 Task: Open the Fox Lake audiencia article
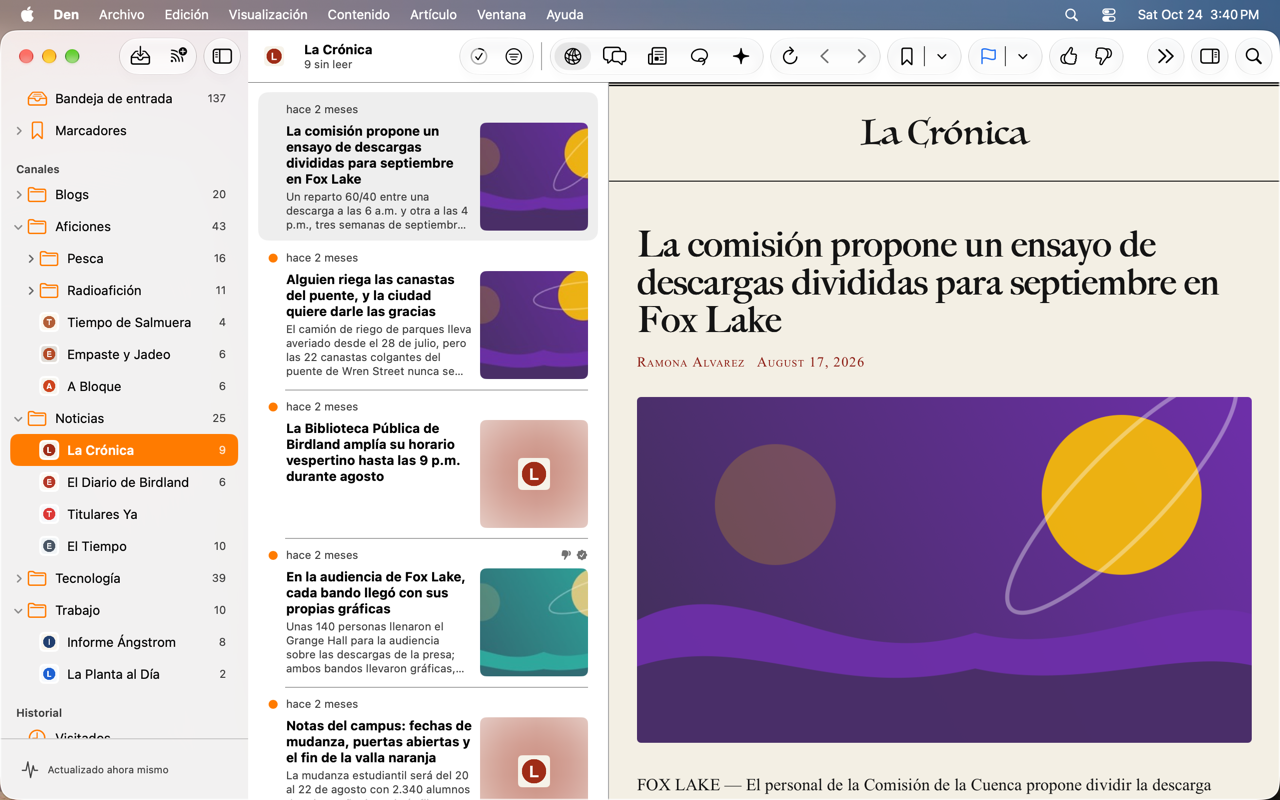point(427,613)
